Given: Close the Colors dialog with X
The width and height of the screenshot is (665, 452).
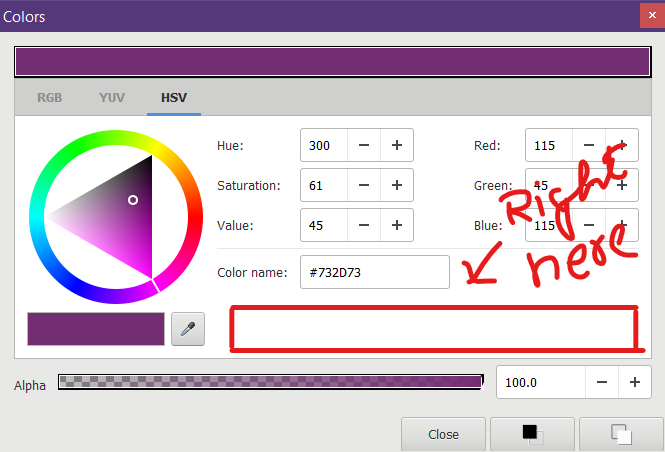Looking at the screenshot, I should coord(652,15).
